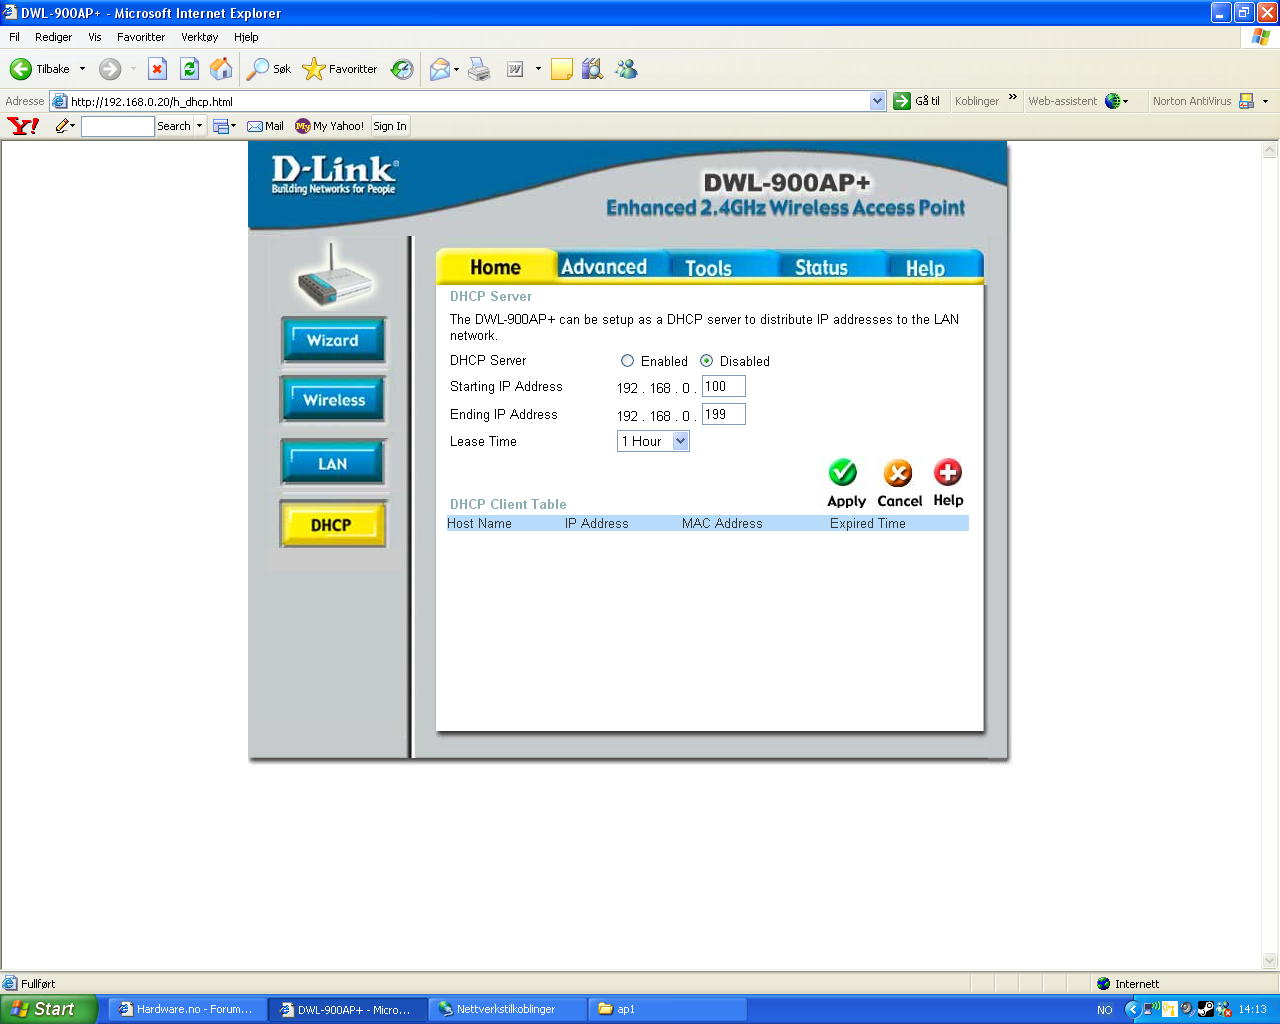This screenshot has width=1280, height=1024.
Task: Open the Yahoo Mail envelope
Action: [x=265, y=126]
